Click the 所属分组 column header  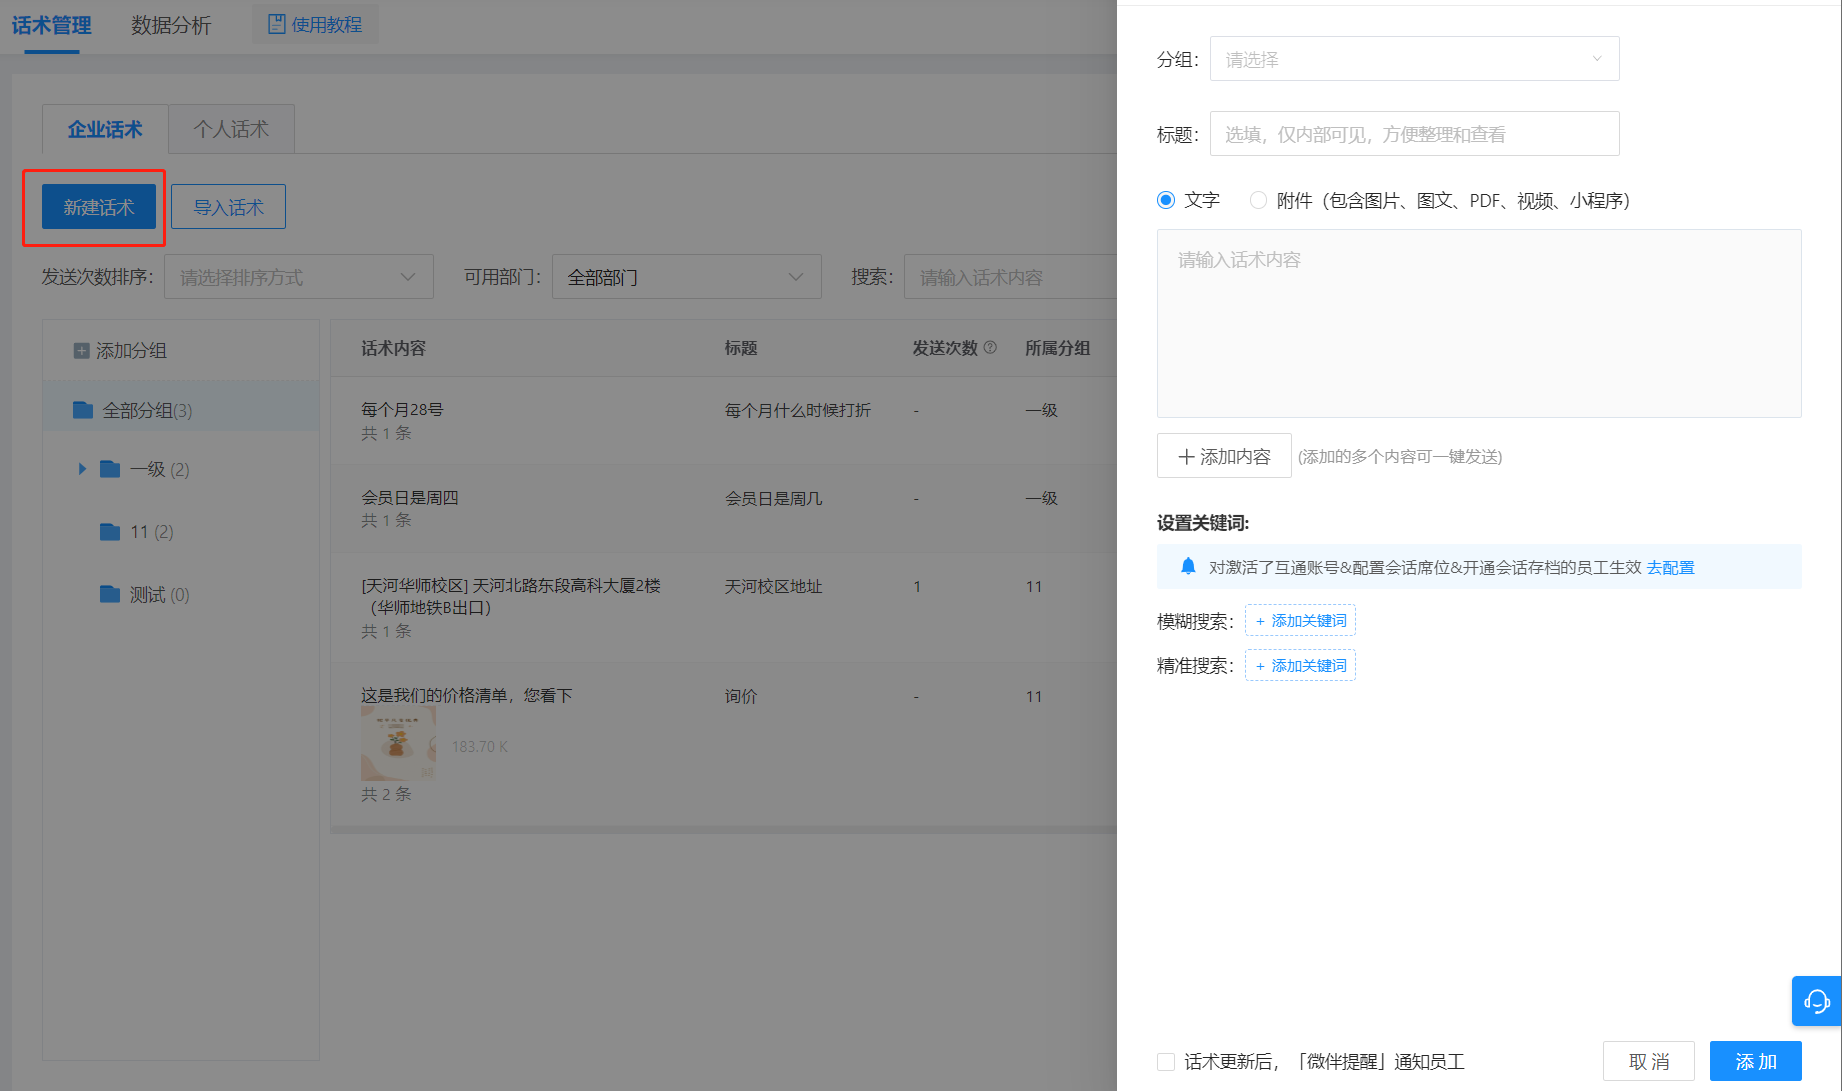1057,348
